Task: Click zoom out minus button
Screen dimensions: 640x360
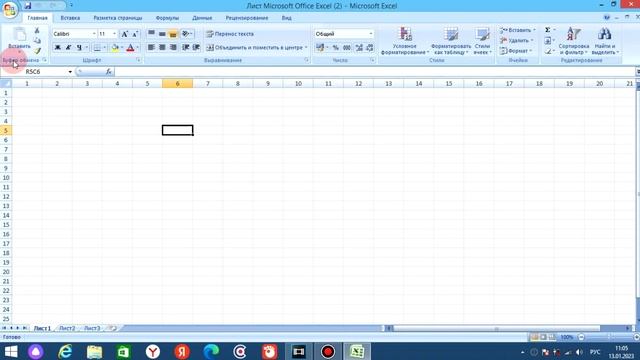Action: 581,337
